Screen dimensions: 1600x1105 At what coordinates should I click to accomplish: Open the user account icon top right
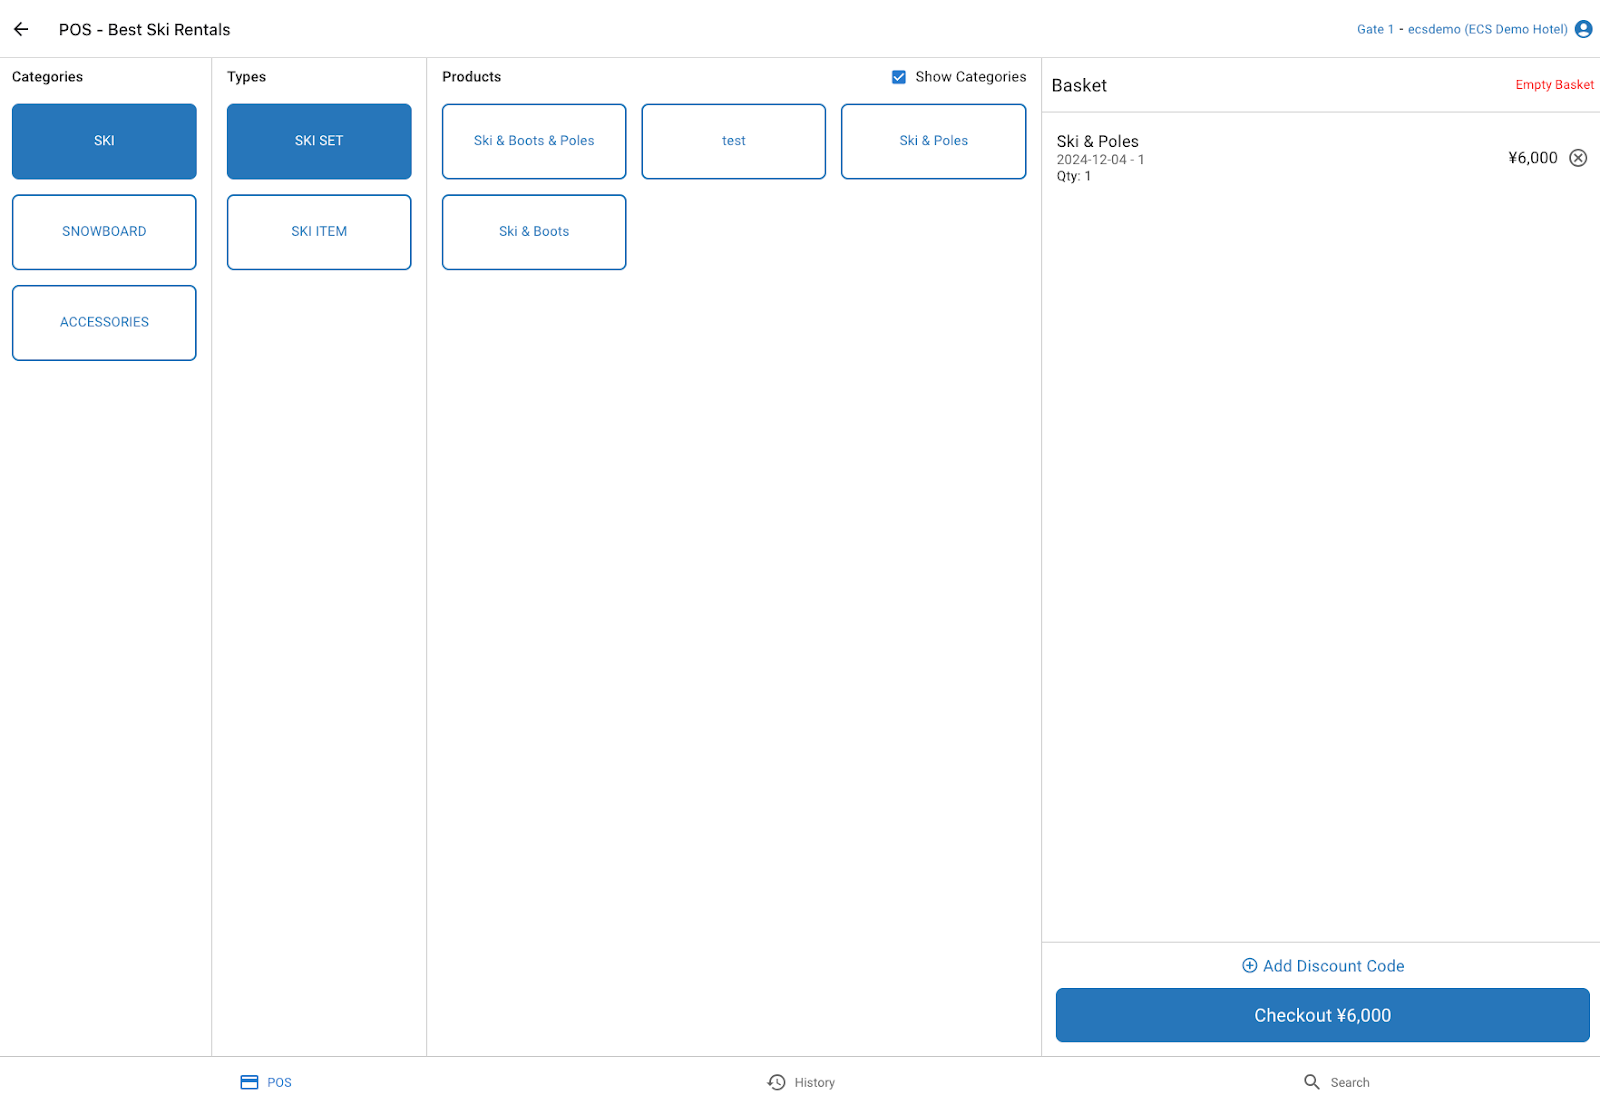1583,29
